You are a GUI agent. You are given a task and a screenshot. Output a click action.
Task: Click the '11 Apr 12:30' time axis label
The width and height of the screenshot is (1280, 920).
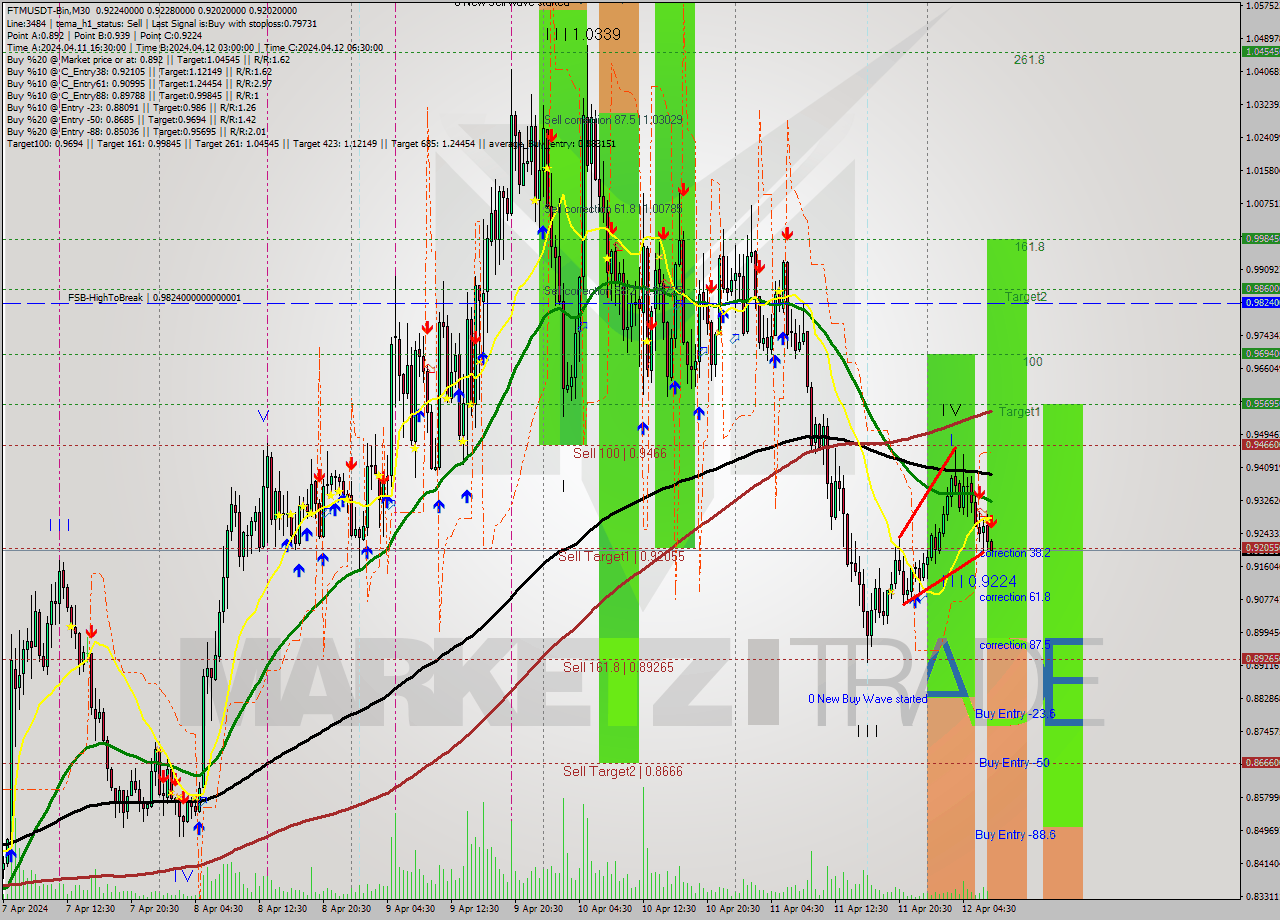860,909
